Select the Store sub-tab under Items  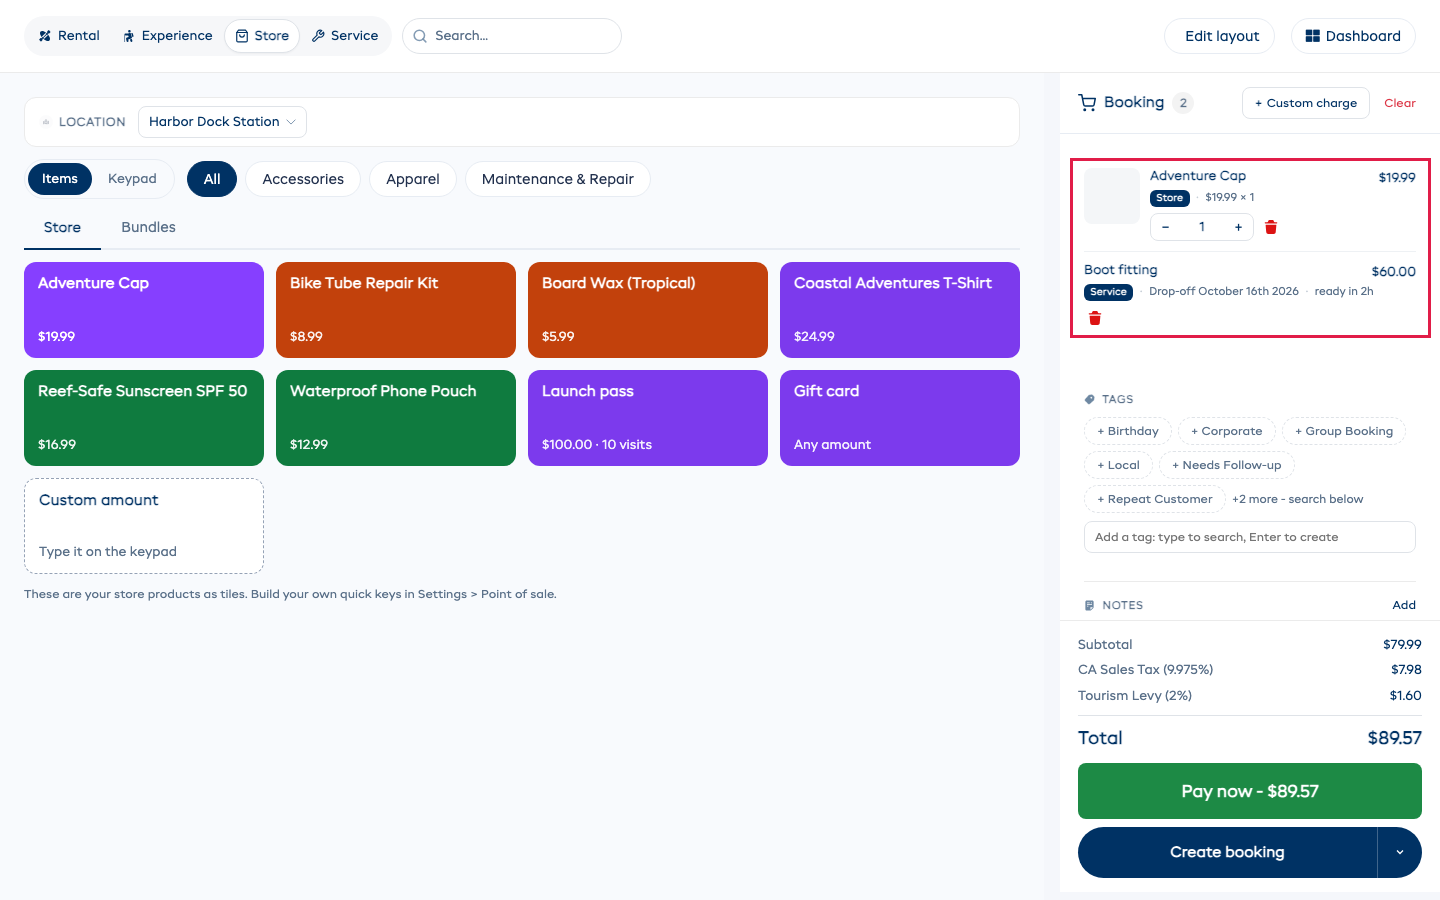(x=62, y=227)
